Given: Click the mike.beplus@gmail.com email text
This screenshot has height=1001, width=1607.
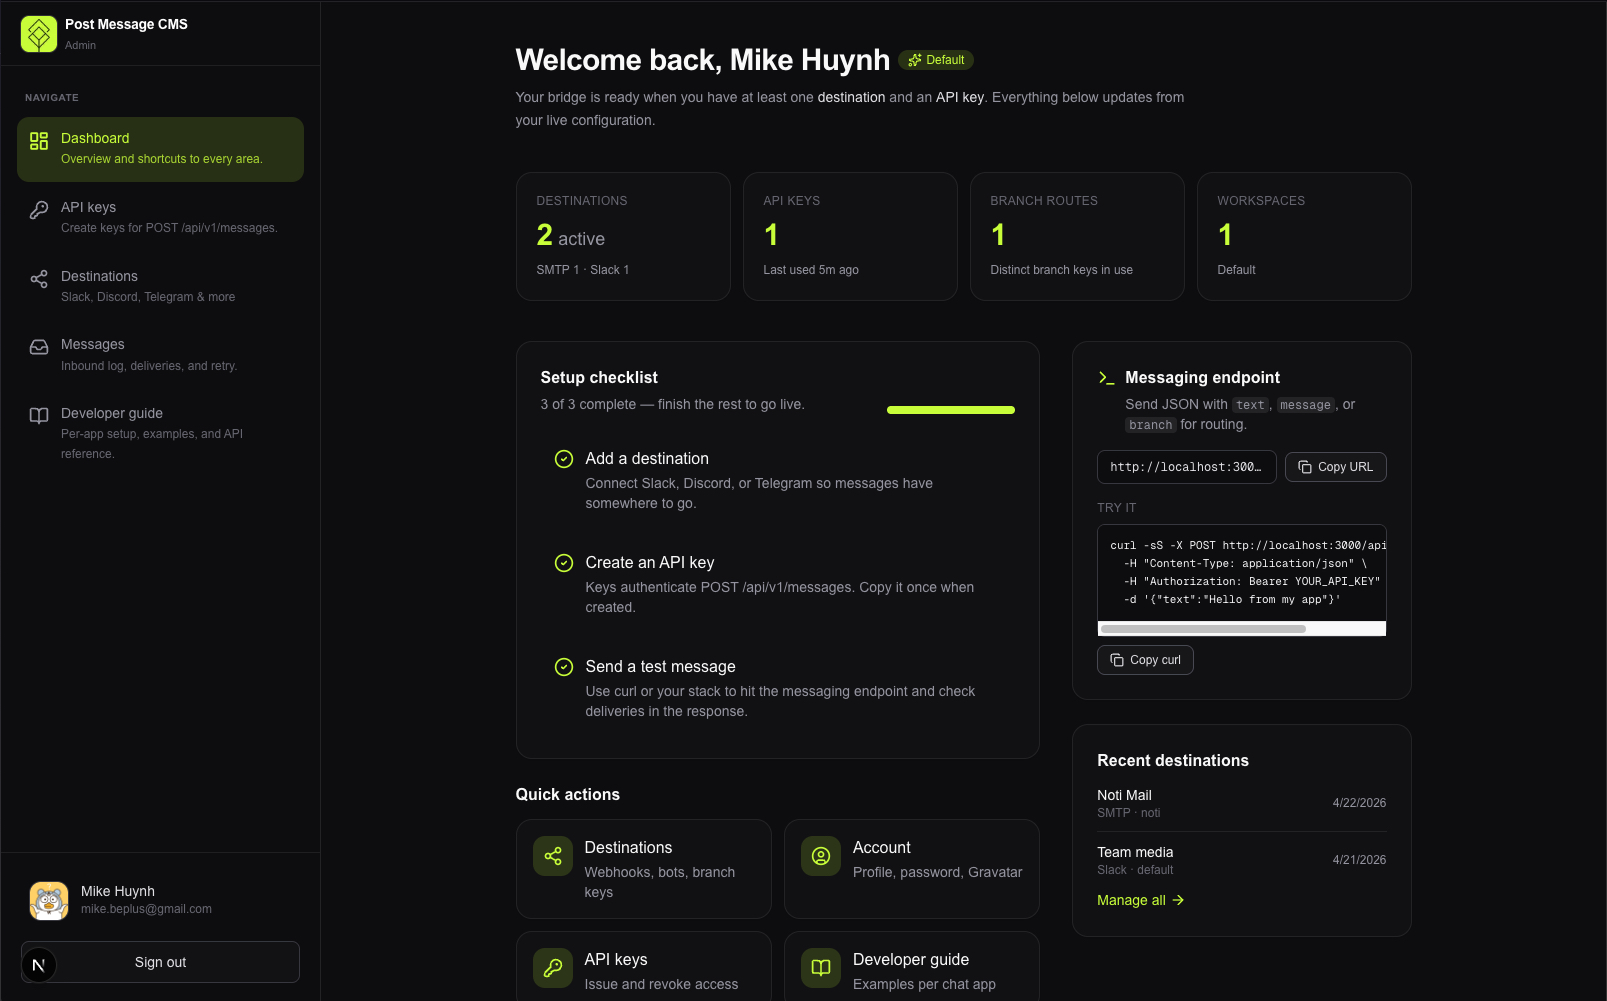Looking at the screenshot, I should click(146, 909).
